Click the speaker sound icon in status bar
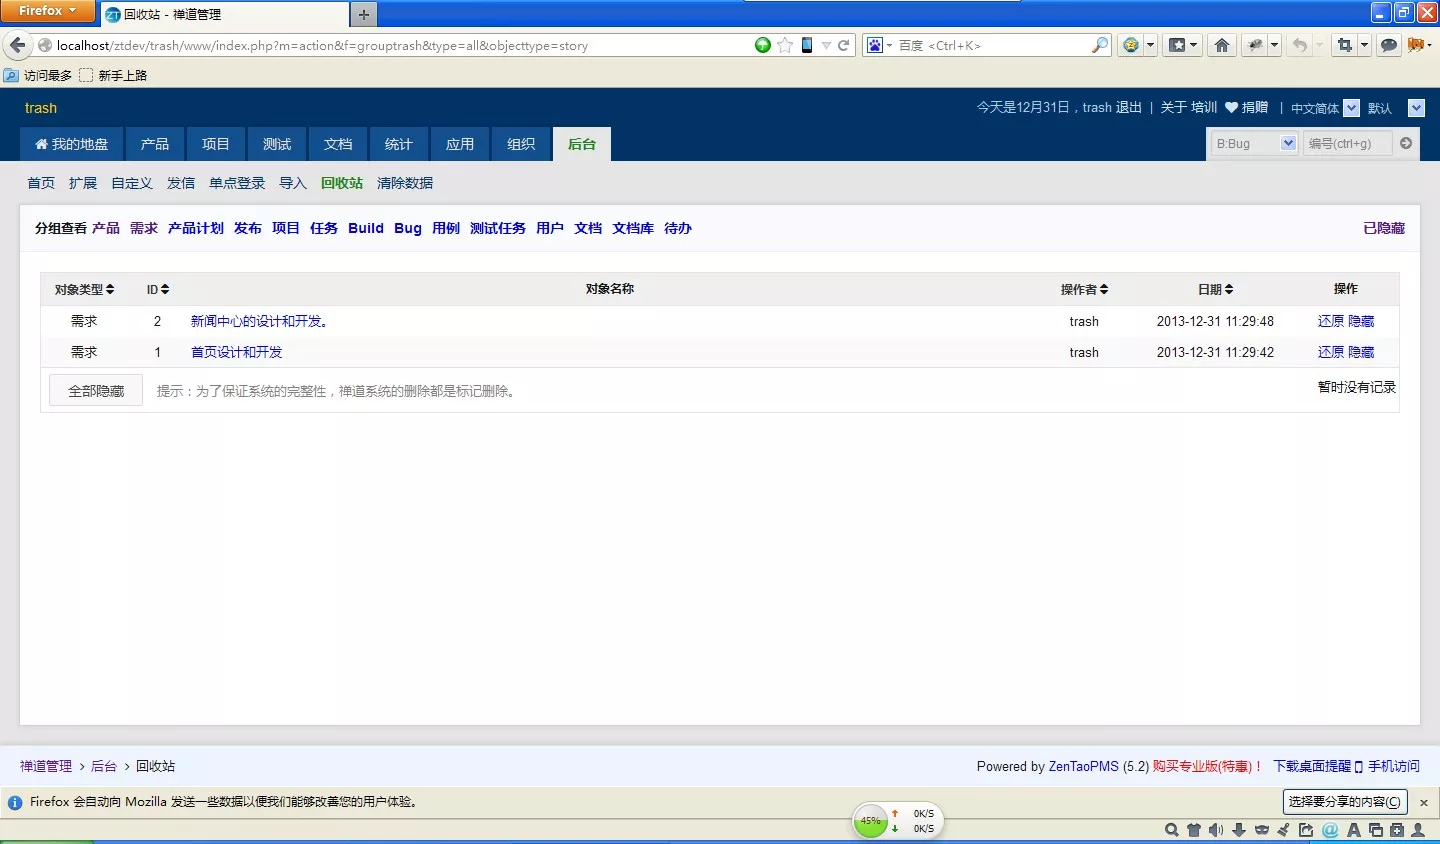This screenshot has width=1440, height=844. (x=1216, y=830)
